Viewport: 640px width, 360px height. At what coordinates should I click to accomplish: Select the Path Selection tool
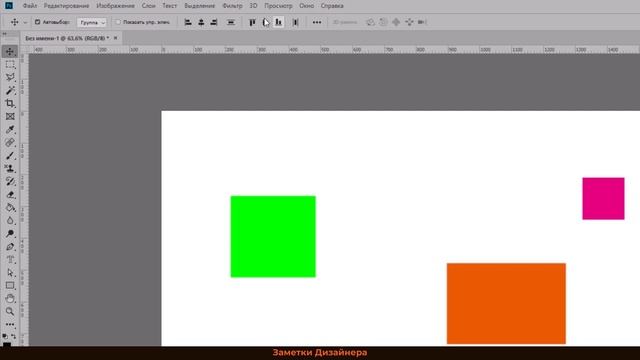(x=10, y=272)
